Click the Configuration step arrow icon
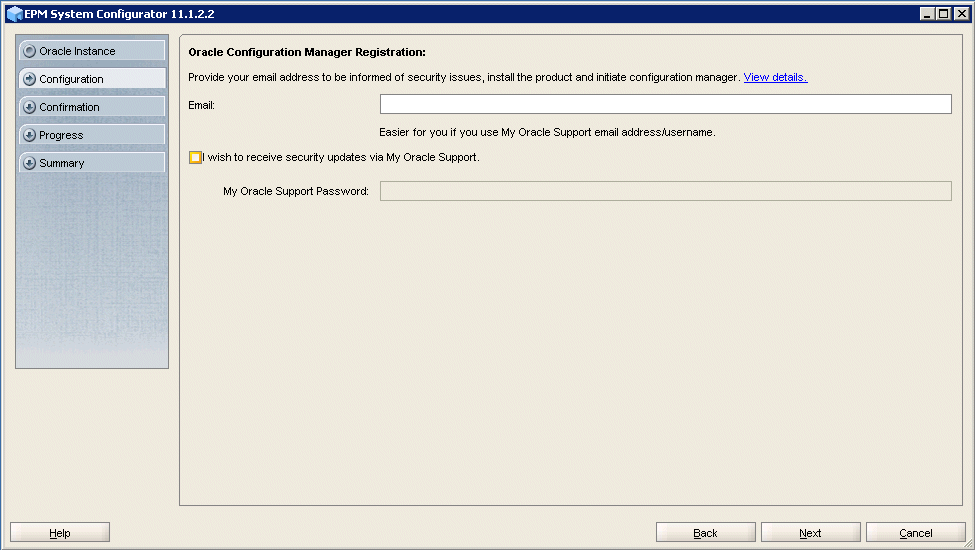The width and height of the screenshot is (975, 550). coord(29,79)
